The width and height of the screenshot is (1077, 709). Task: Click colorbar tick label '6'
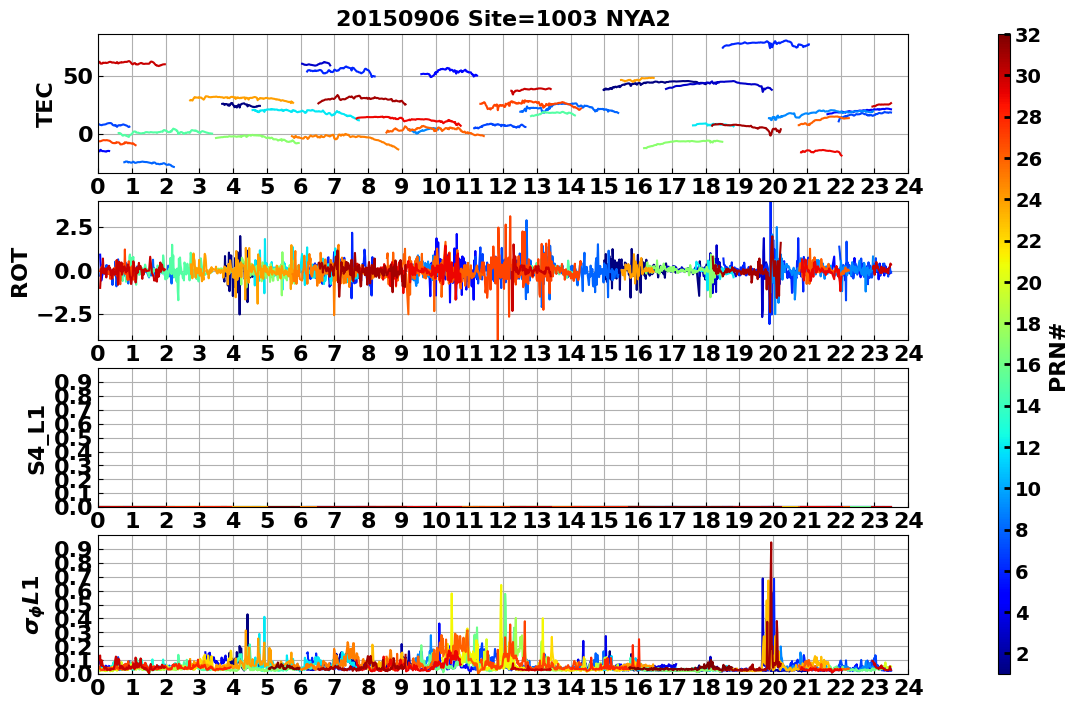(x=1022, y=571)
